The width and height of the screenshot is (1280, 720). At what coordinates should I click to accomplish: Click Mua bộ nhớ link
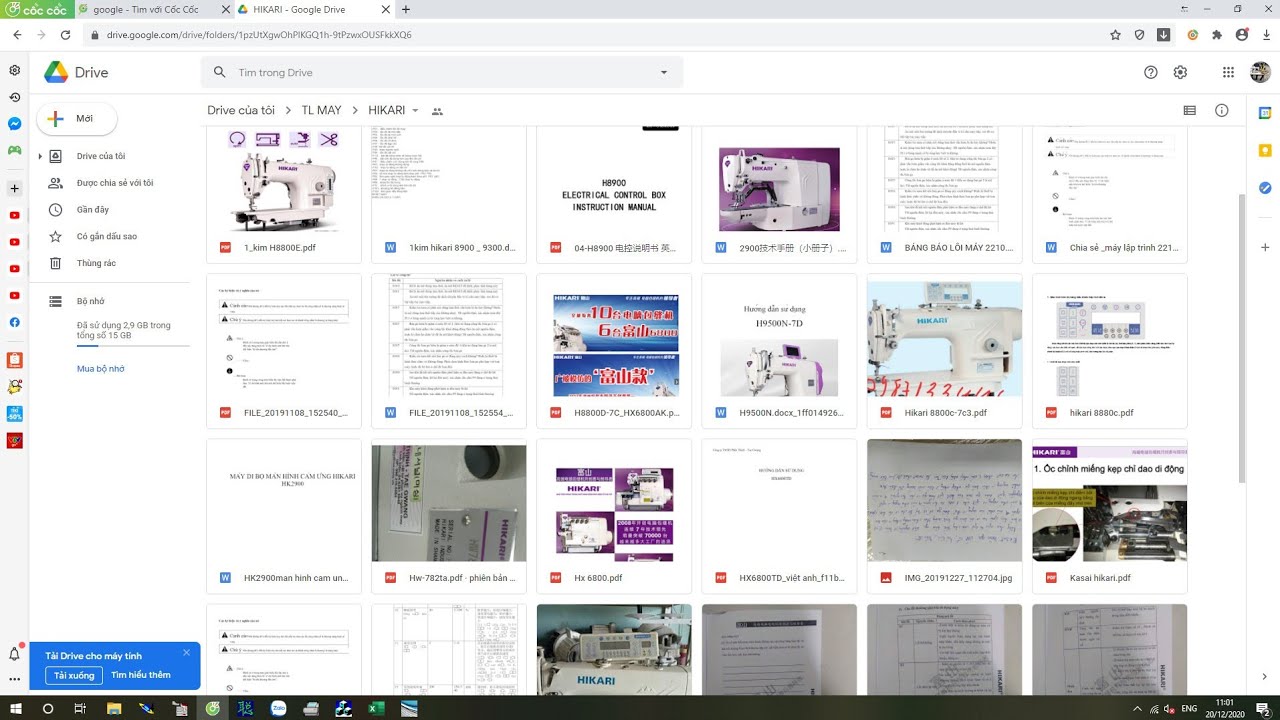101,369
